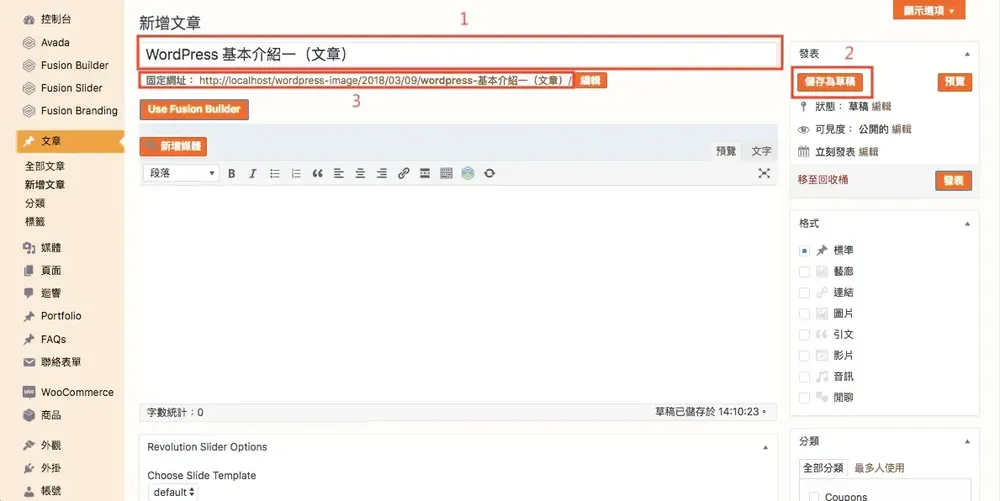1000x501 pixels.
Task: Insert or edit link
Action: coord(403,173)
